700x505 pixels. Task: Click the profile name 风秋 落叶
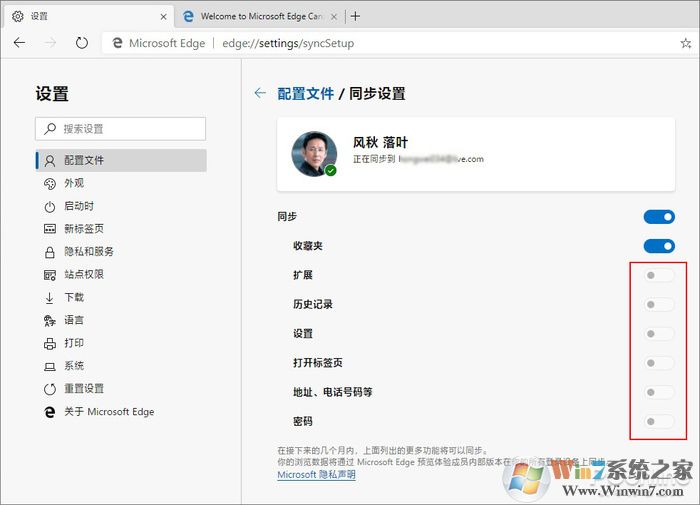pos(380,142)
